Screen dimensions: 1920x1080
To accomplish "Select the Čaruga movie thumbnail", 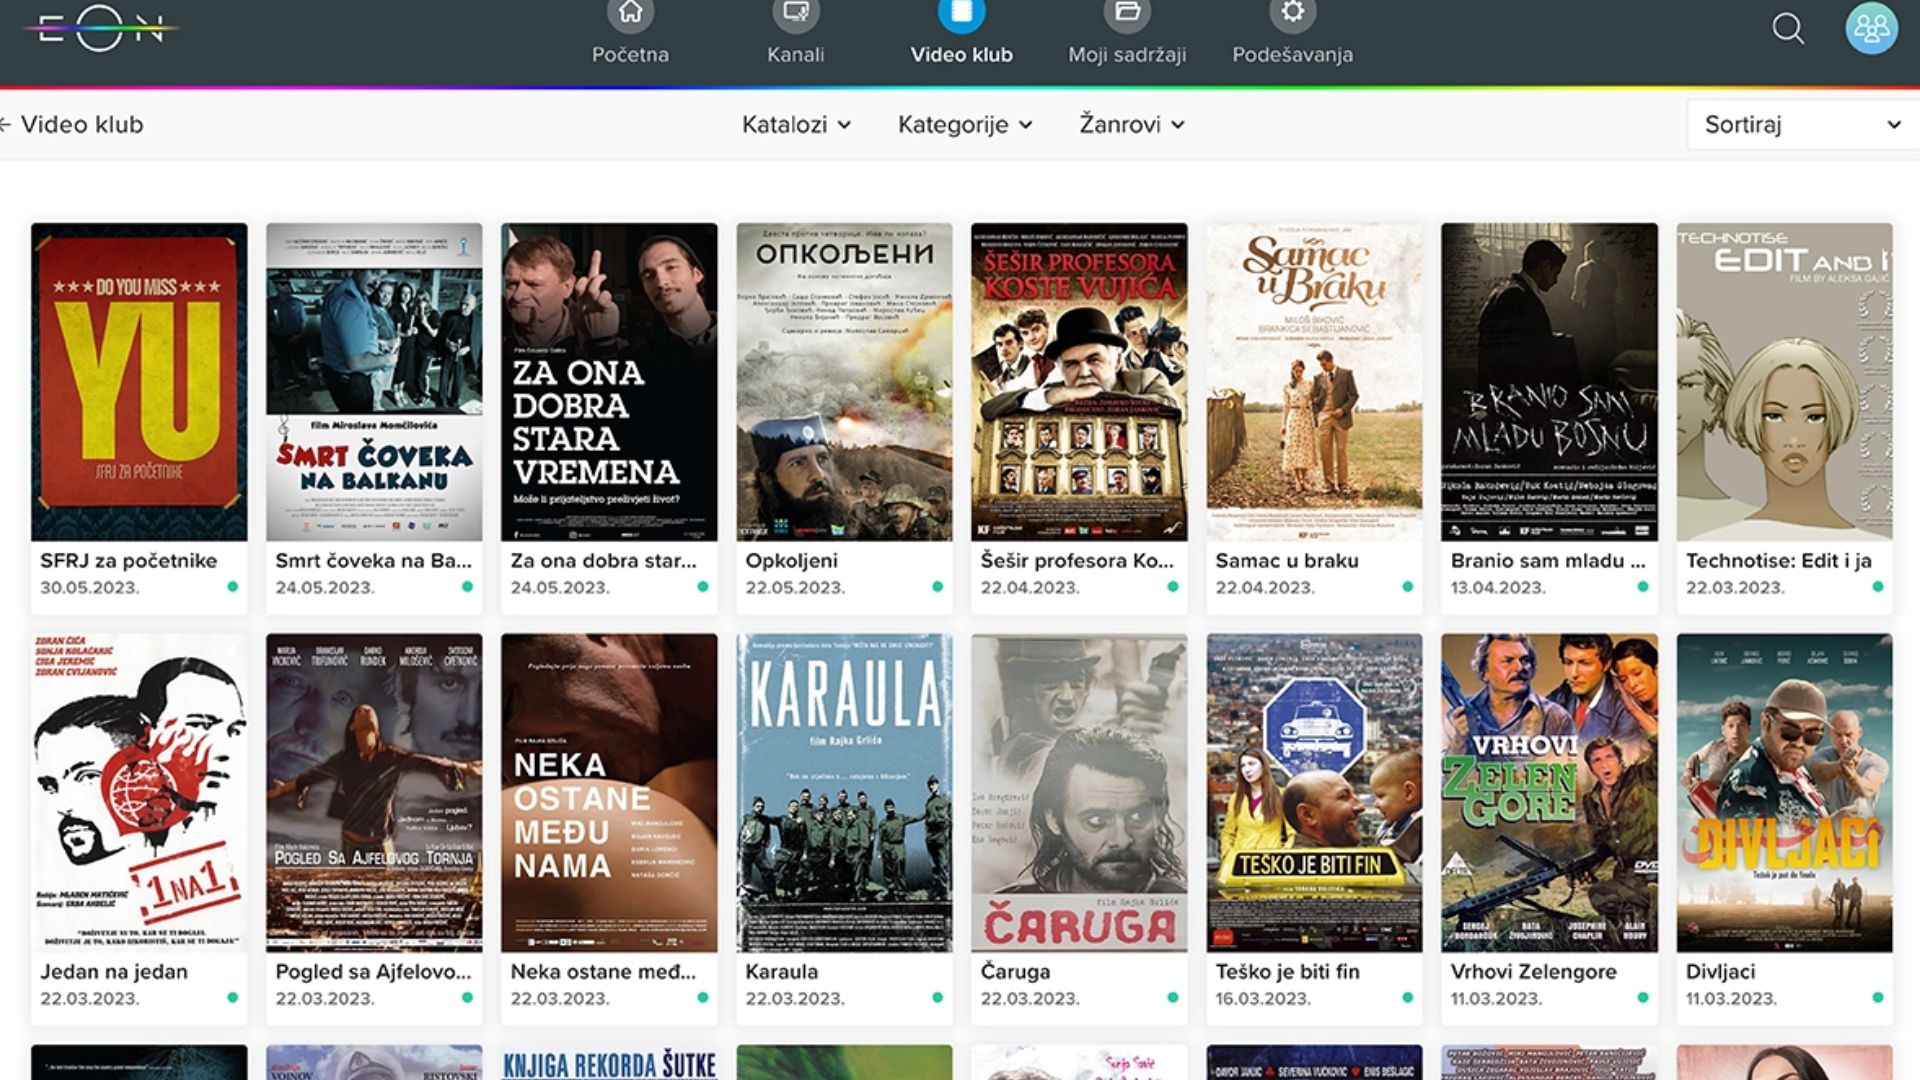I will (1079, 792).
